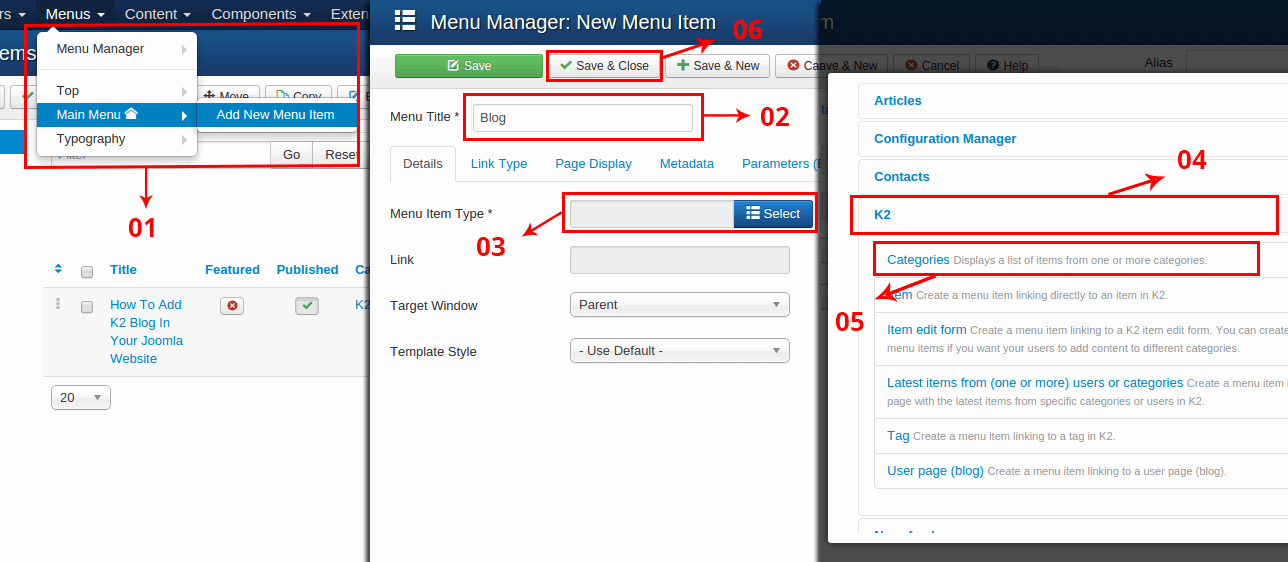Screen dimensions: 1288x562
Task: Click the Move toolbar button
Action: 227,97
